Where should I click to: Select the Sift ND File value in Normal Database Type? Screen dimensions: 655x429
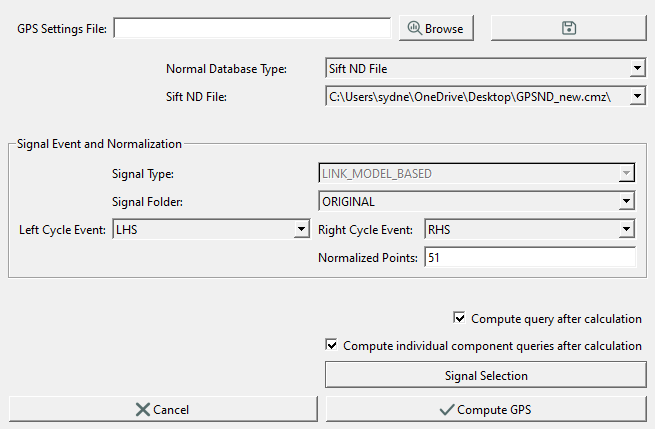358,69
